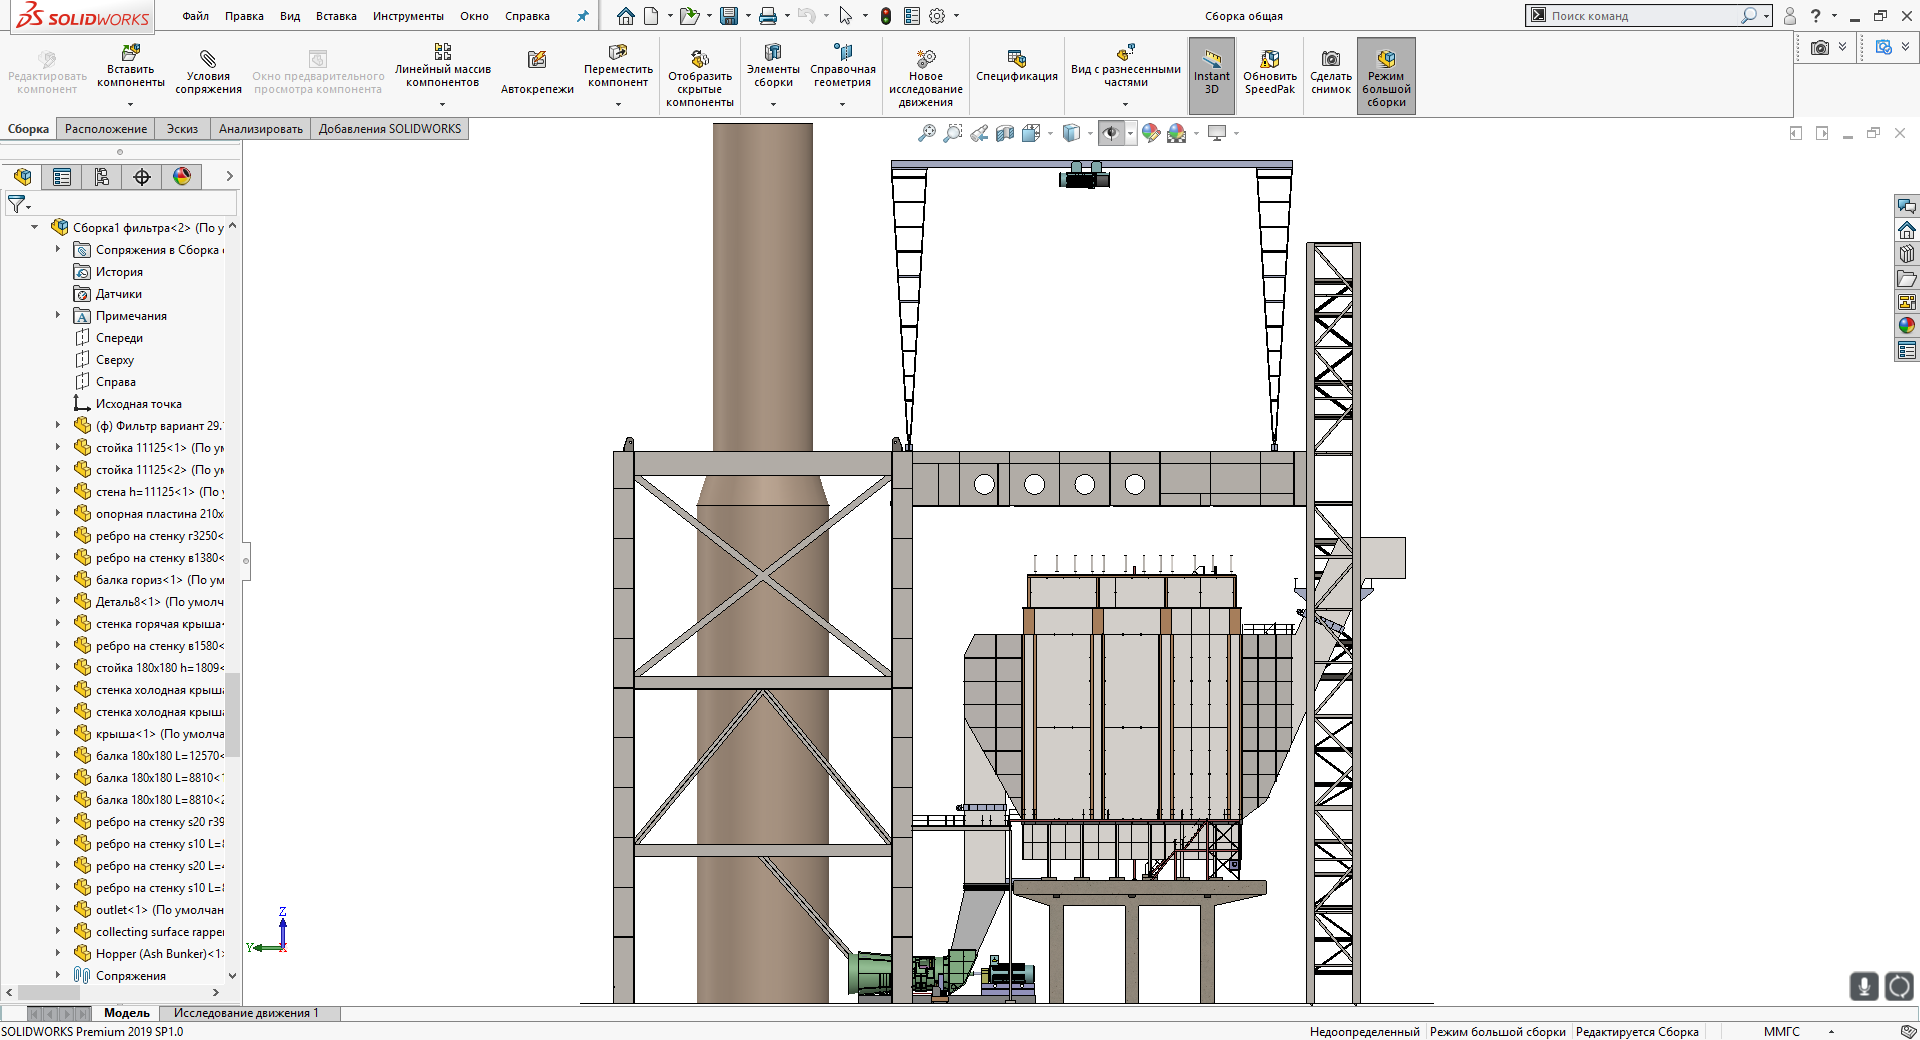This screenshot has width=1920, height=1040.
Task: Click the МMГС unit system status button
Action: 1781,1032
